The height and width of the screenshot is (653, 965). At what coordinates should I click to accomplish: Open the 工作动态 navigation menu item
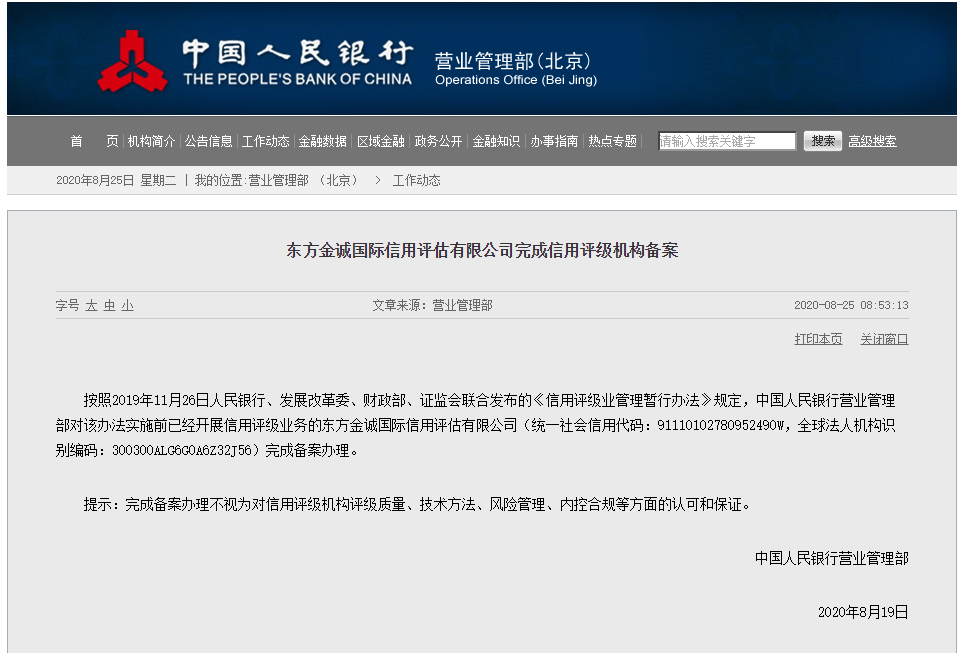(x=266, y=141)
